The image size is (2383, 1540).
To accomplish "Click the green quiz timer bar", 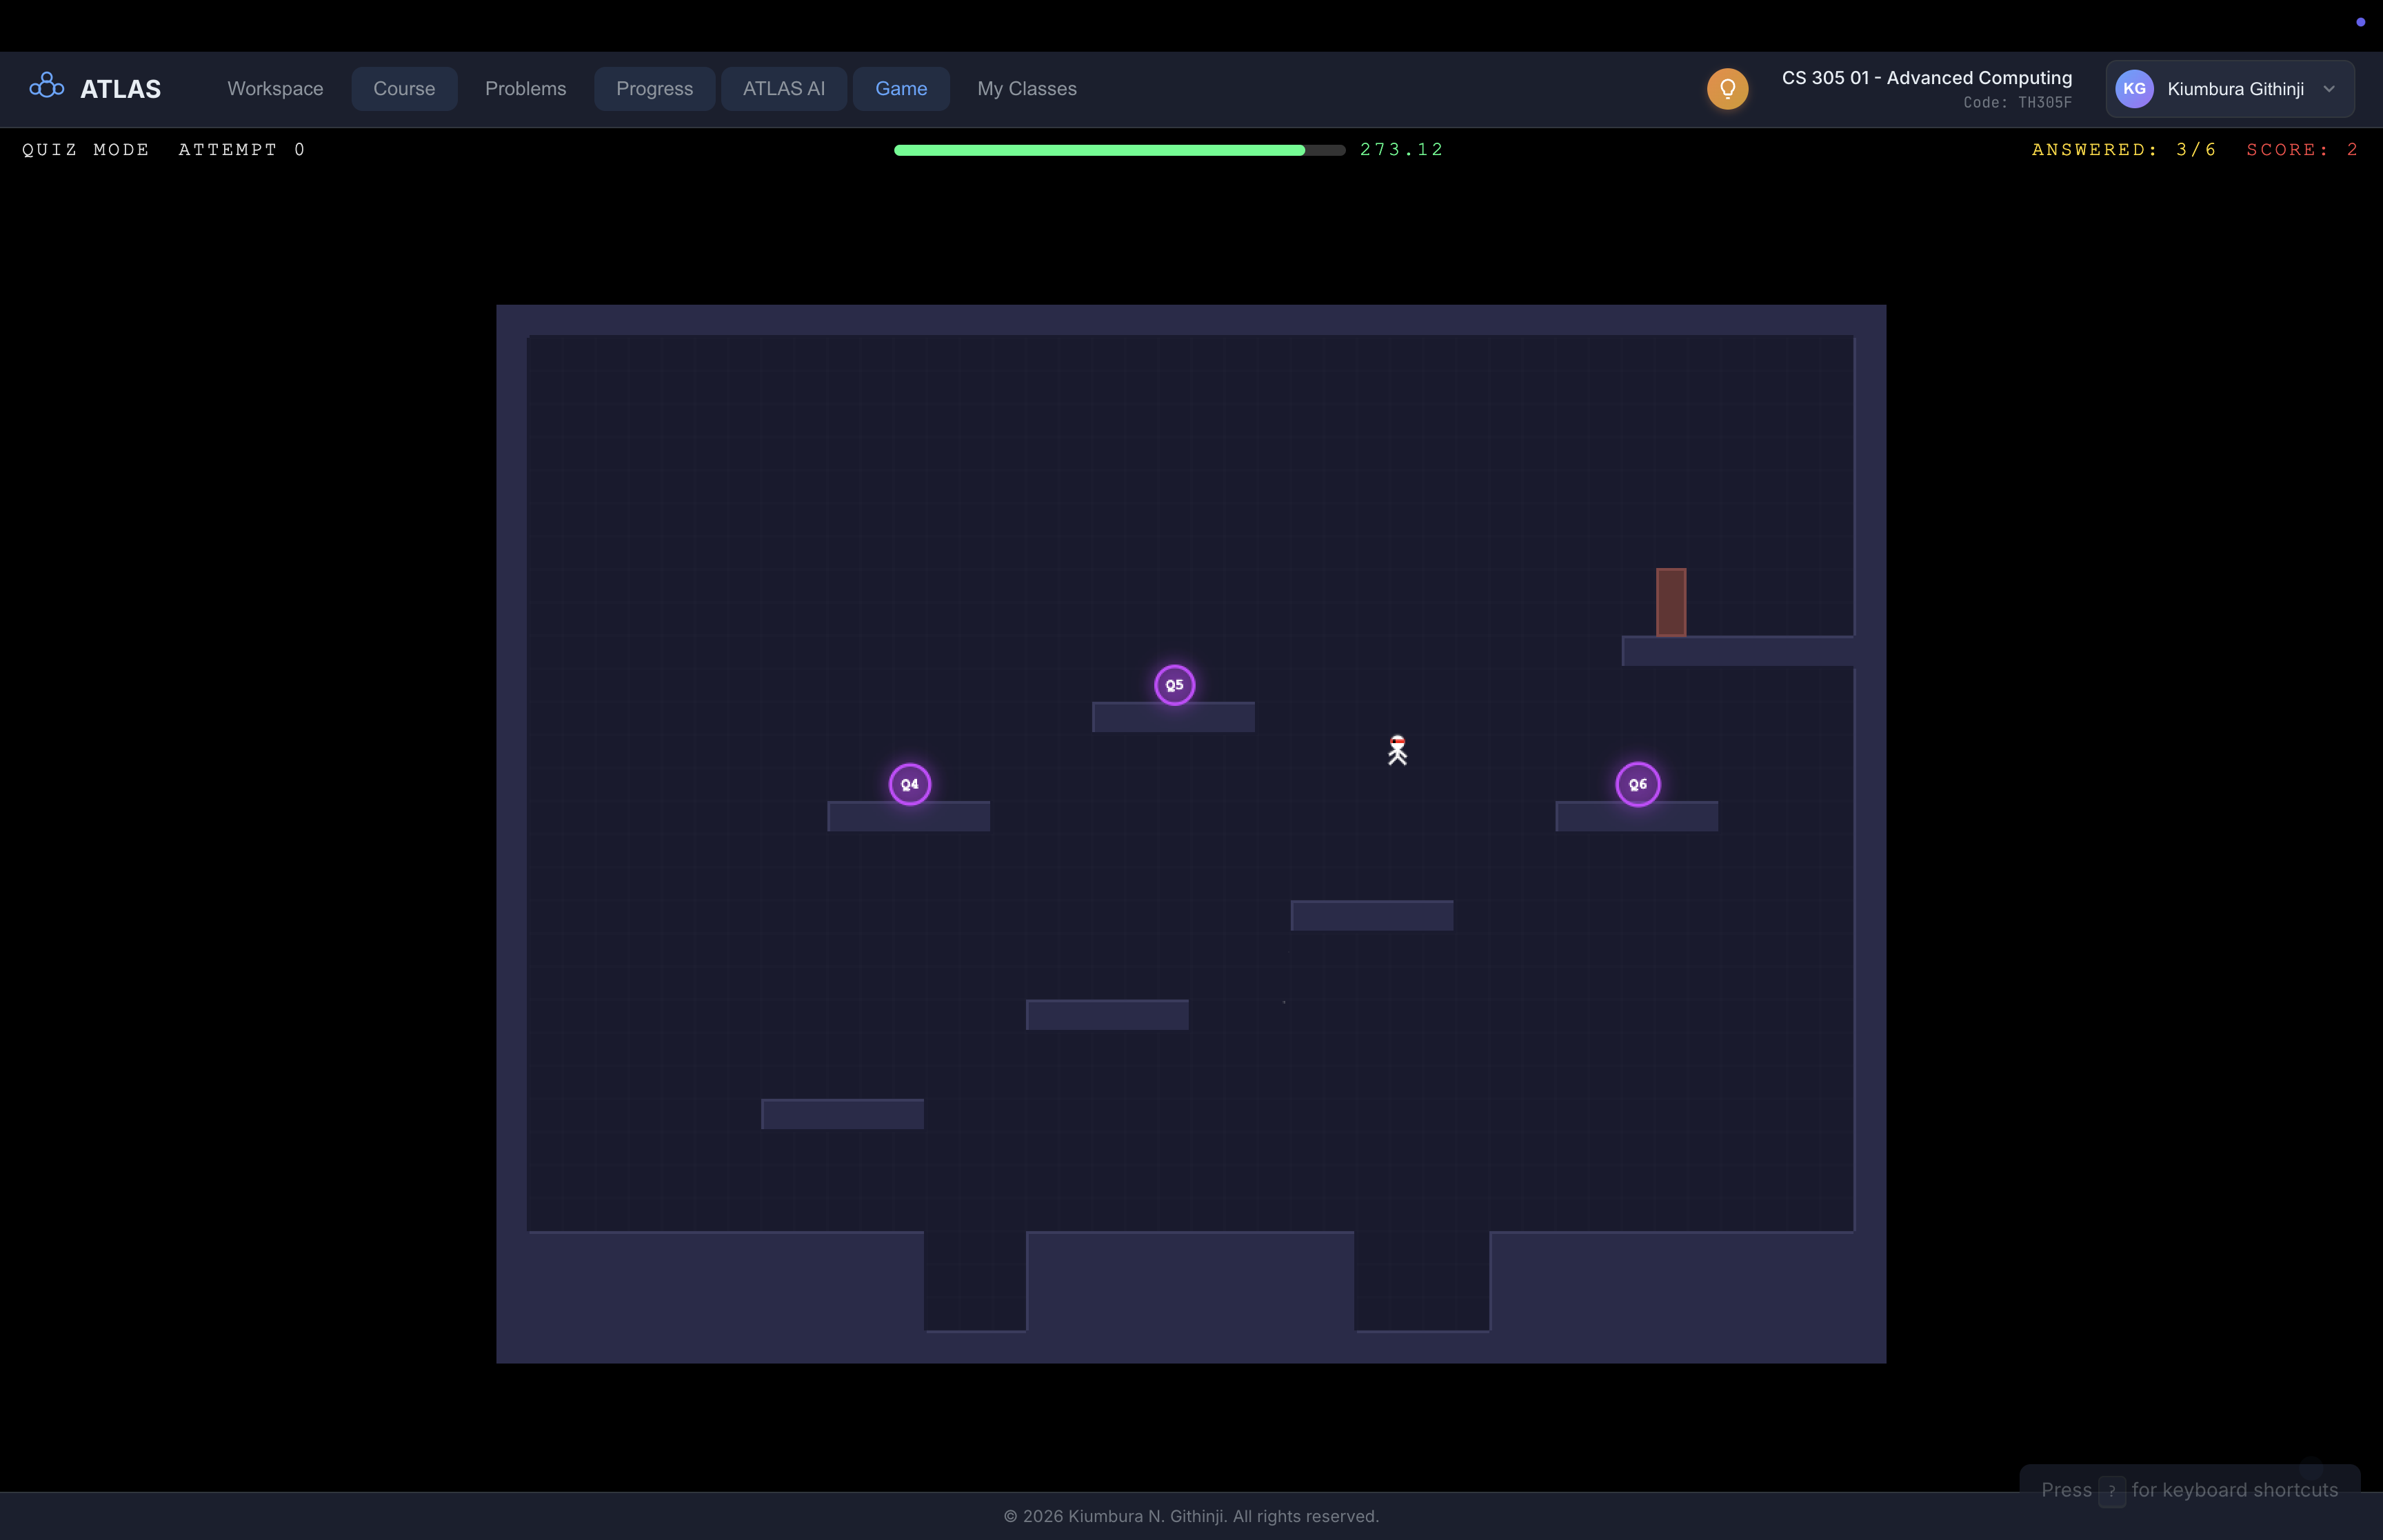I will [1100, 149].
